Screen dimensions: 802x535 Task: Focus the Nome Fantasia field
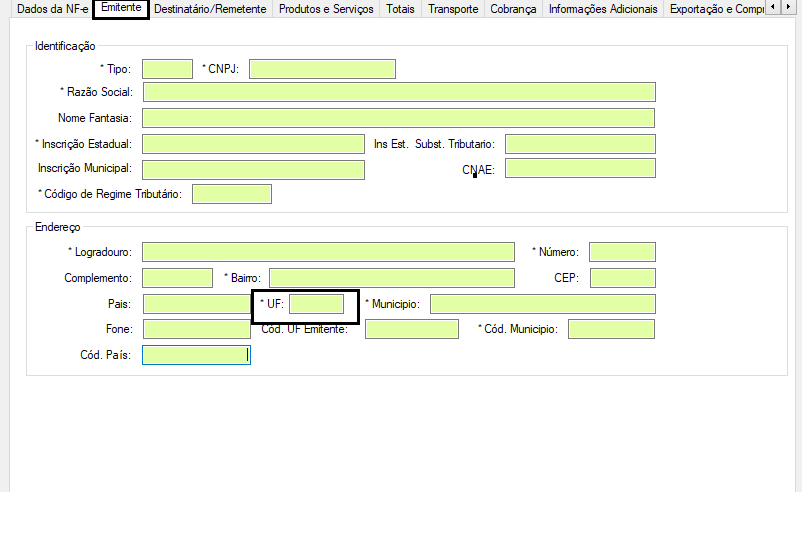pos(398,118)
